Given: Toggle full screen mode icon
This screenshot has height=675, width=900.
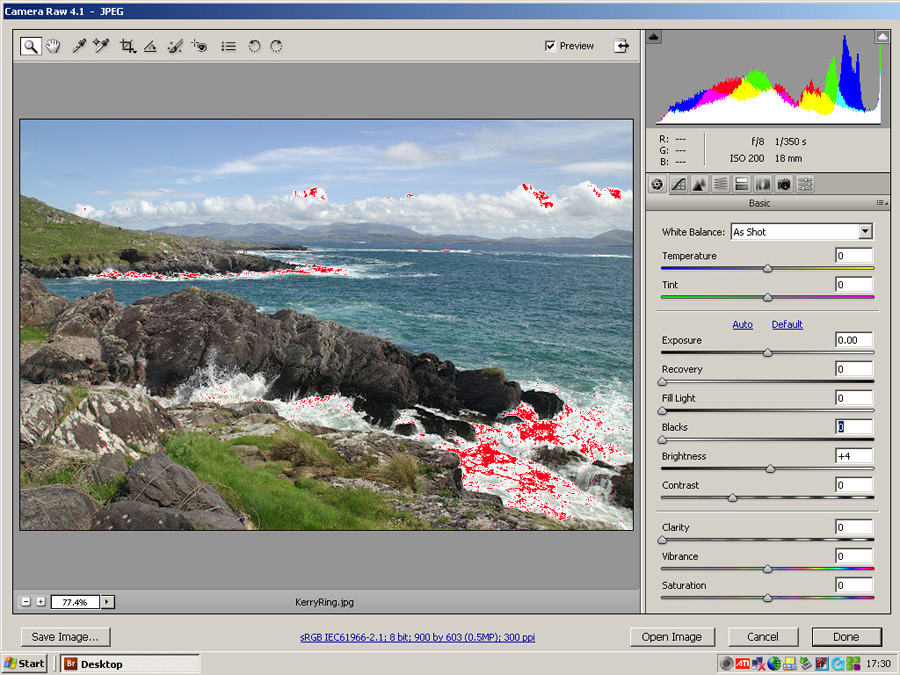Looking at the screenshot, I should [622, 46].
